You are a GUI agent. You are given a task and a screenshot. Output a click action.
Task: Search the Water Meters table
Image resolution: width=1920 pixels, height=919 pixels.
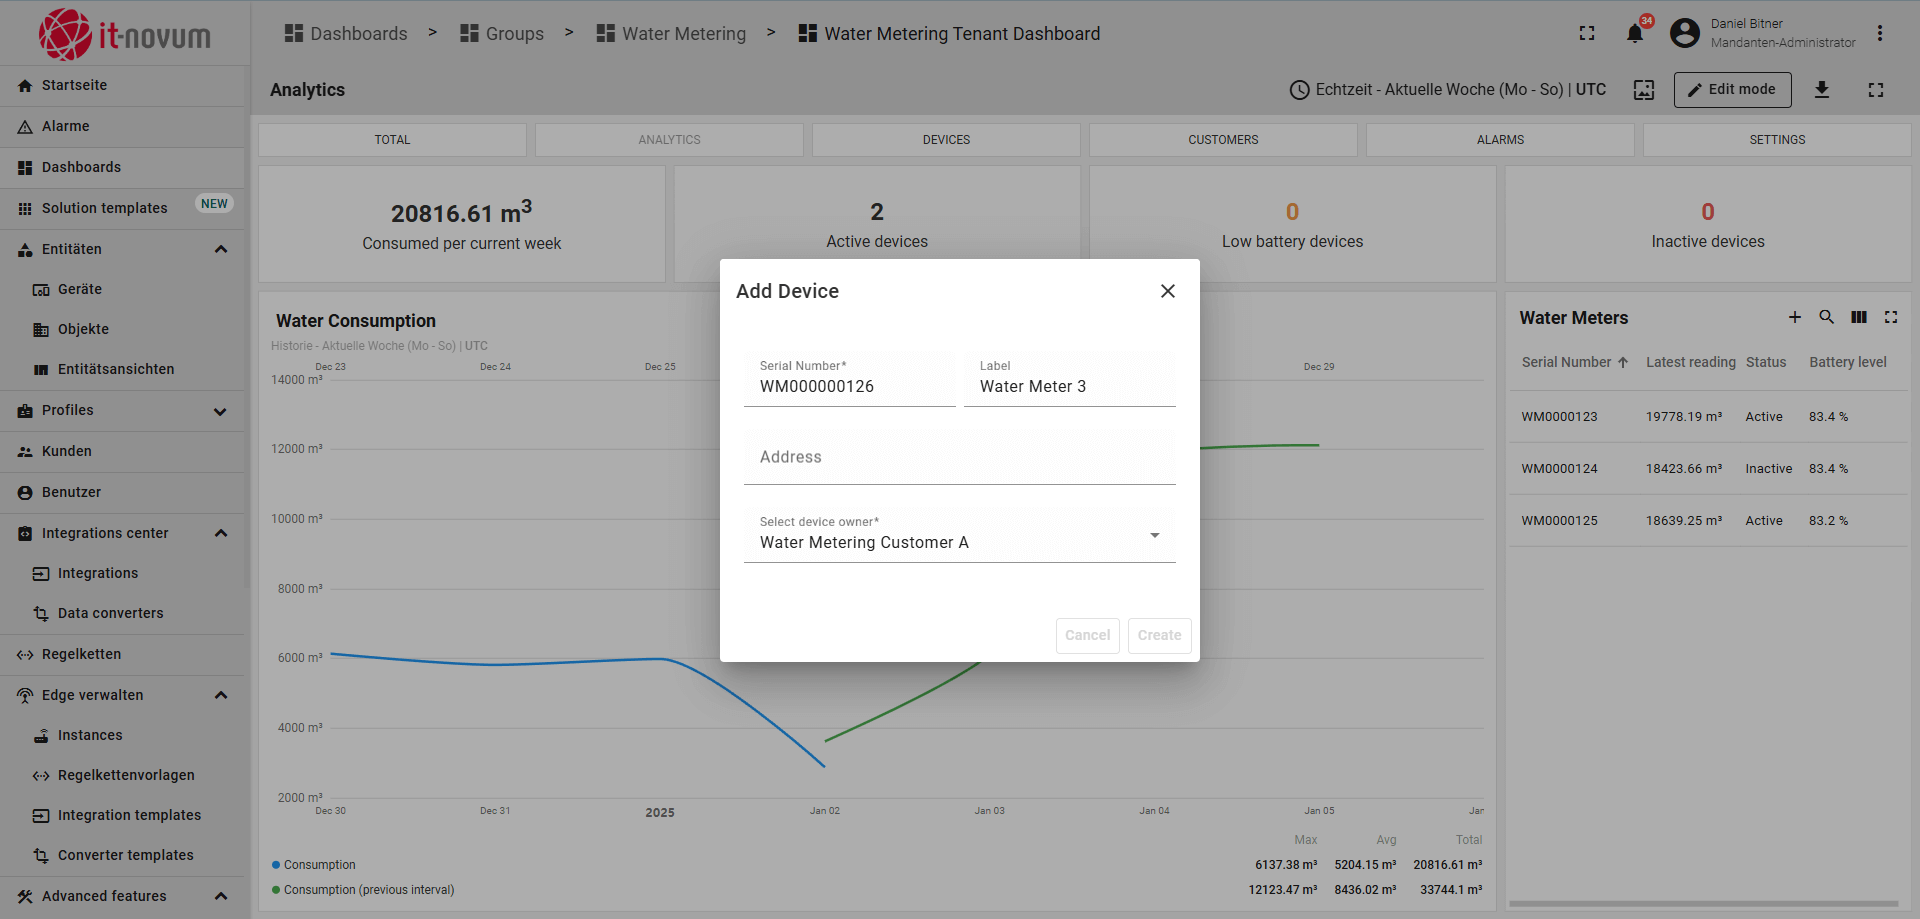1826,317
